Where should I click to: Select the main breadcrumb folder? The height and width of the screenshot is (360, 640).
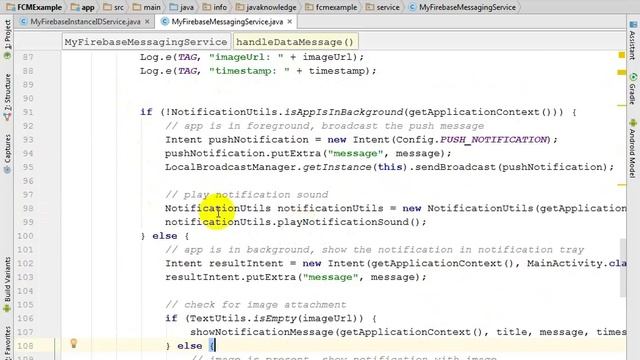click(x=147, y=7)
